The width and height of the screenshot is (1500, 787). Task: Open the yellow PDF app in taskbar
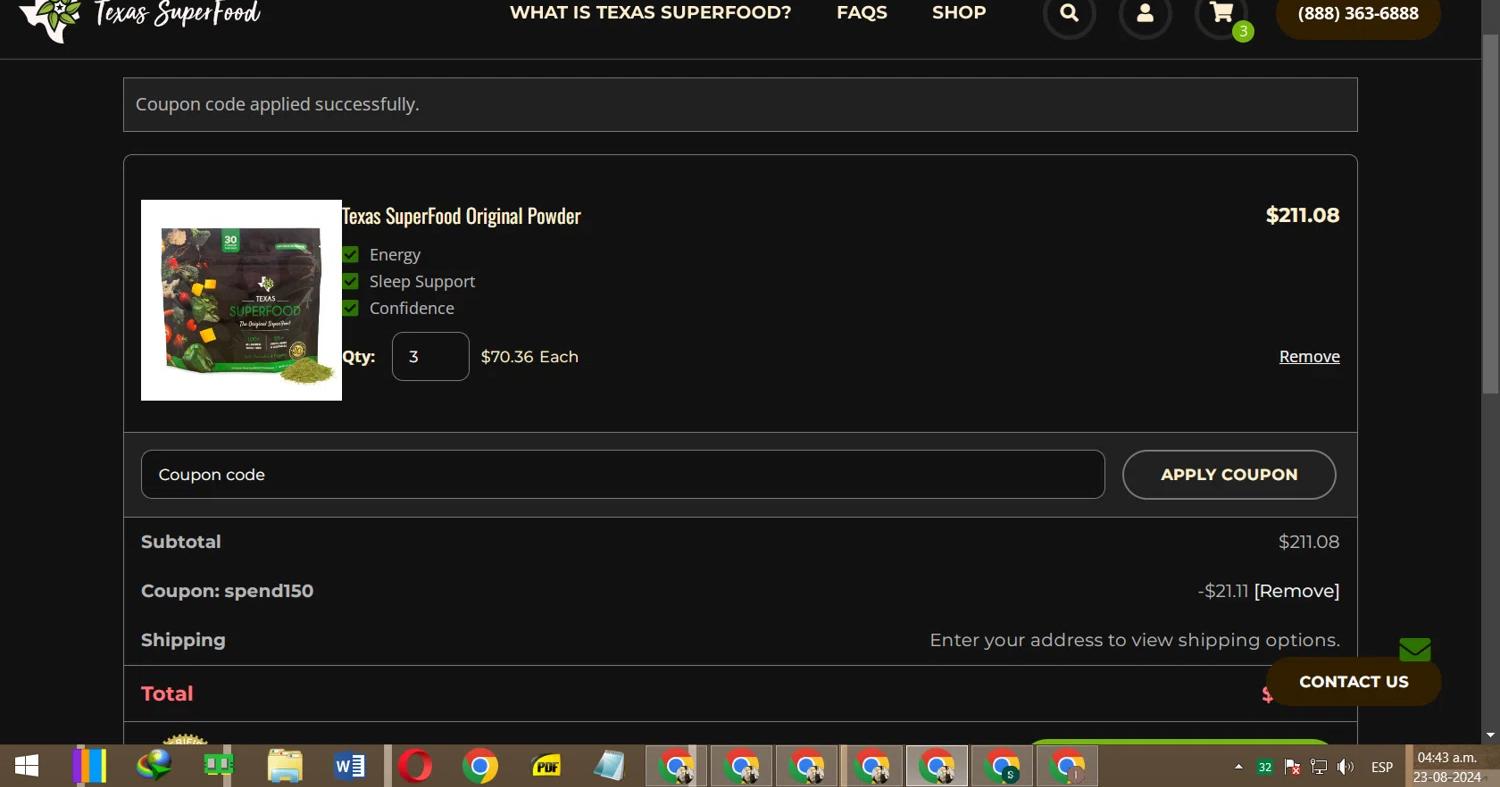[x=546, y=766]
